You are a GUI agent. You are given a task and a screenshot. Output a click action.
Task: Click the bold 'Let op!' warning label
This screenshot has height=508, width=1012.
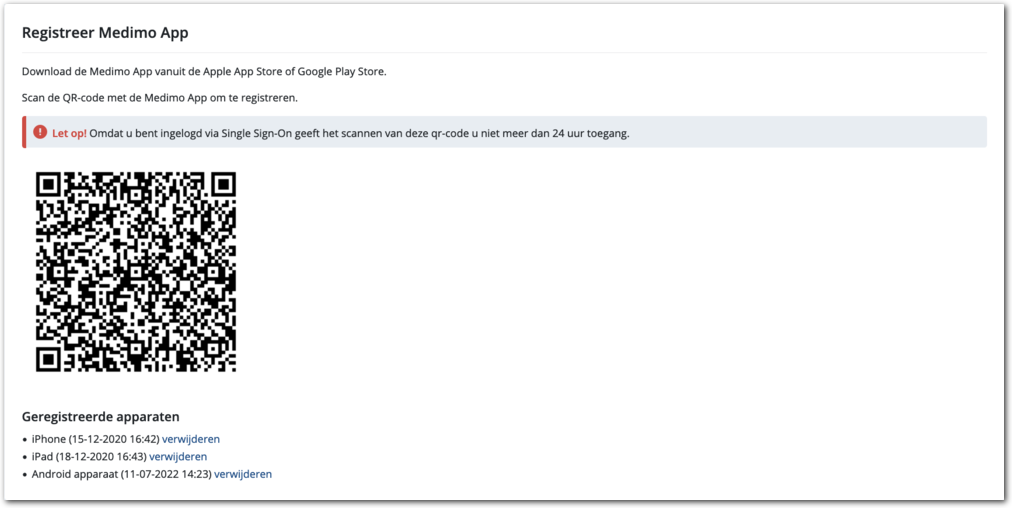coord(69,133)
